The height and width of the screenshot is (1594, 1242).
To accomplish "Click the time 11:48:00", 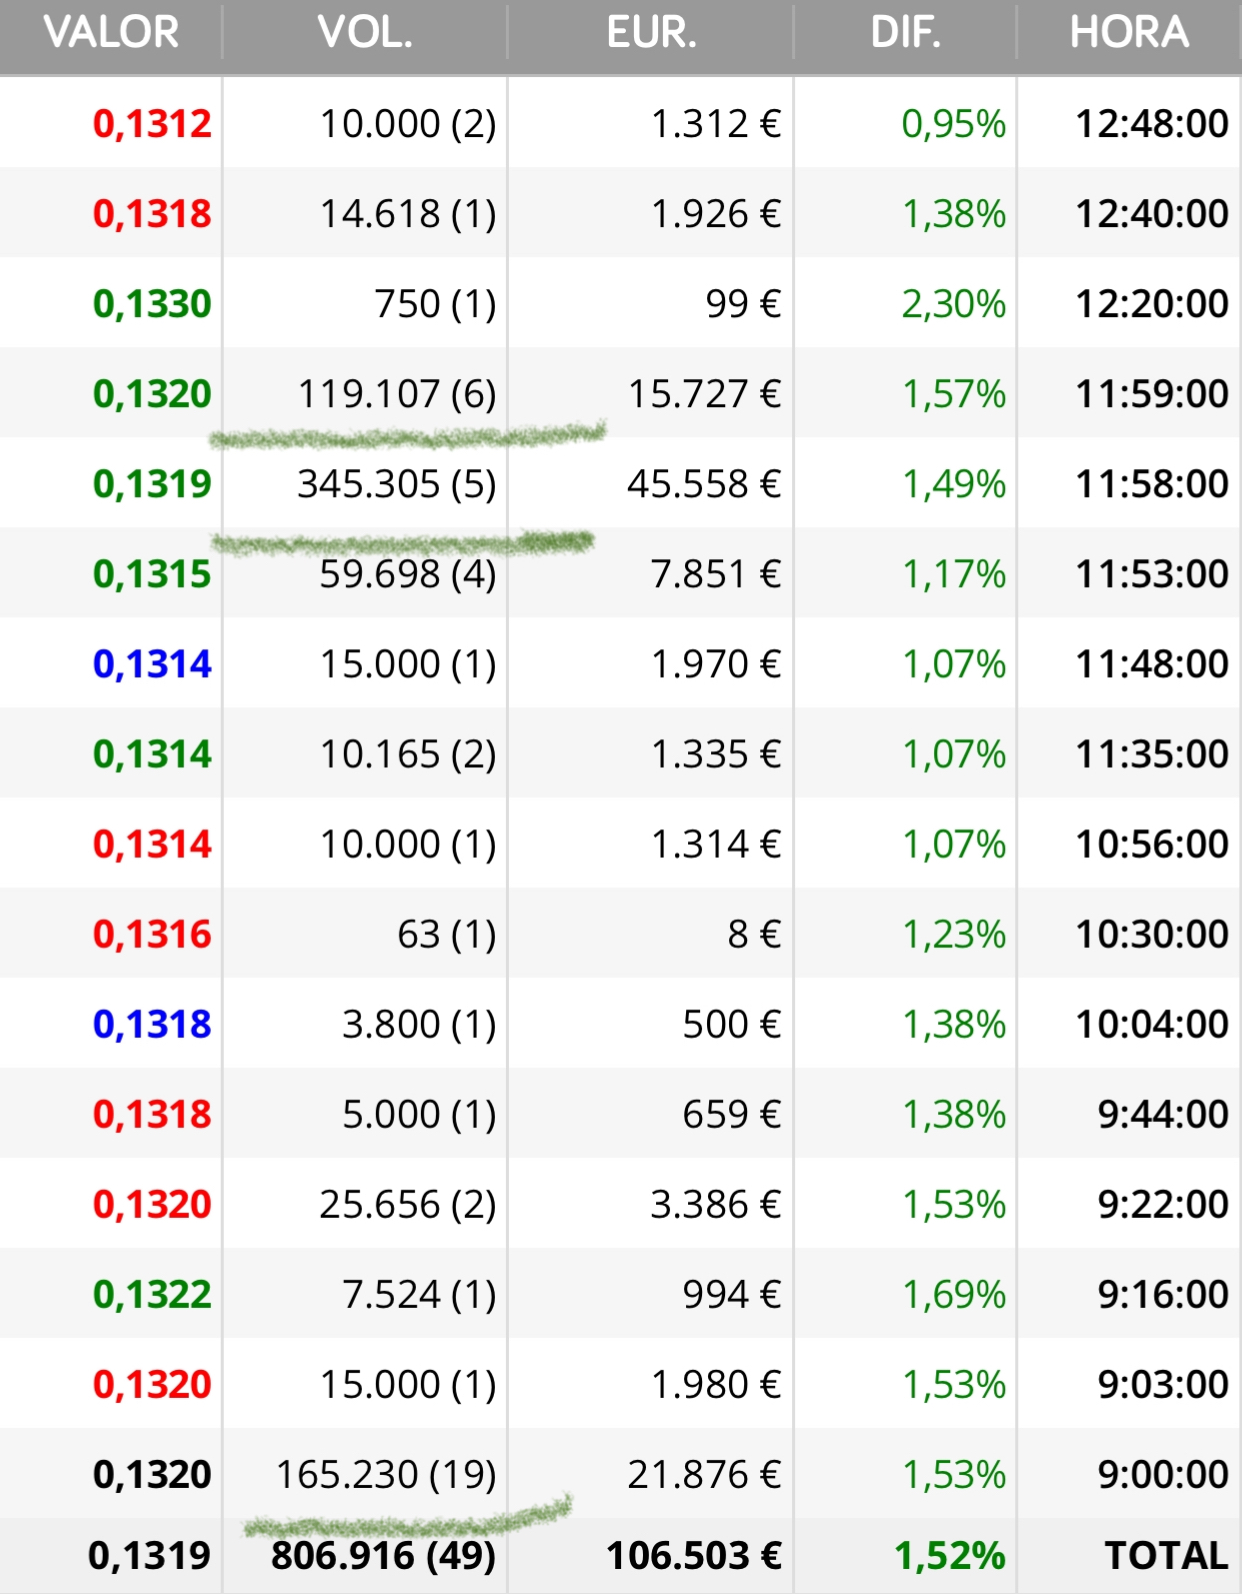I will [1152, 664].
